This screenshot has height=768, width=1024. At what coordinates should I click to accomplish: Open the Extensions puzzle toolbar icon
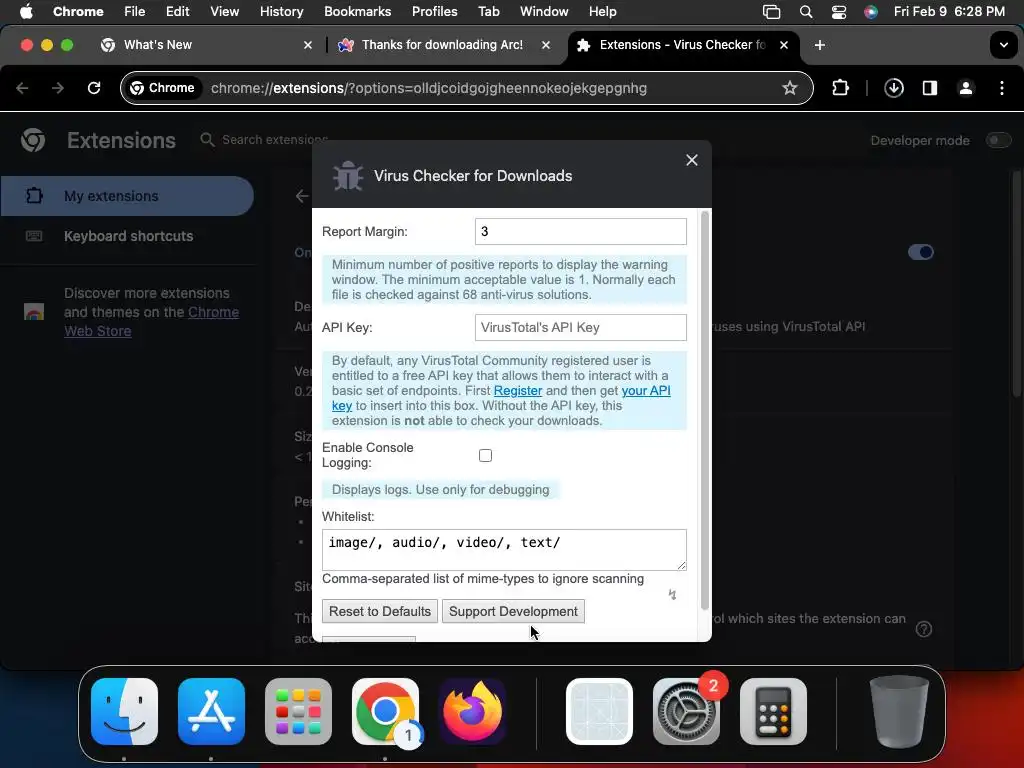coord(840,88)
